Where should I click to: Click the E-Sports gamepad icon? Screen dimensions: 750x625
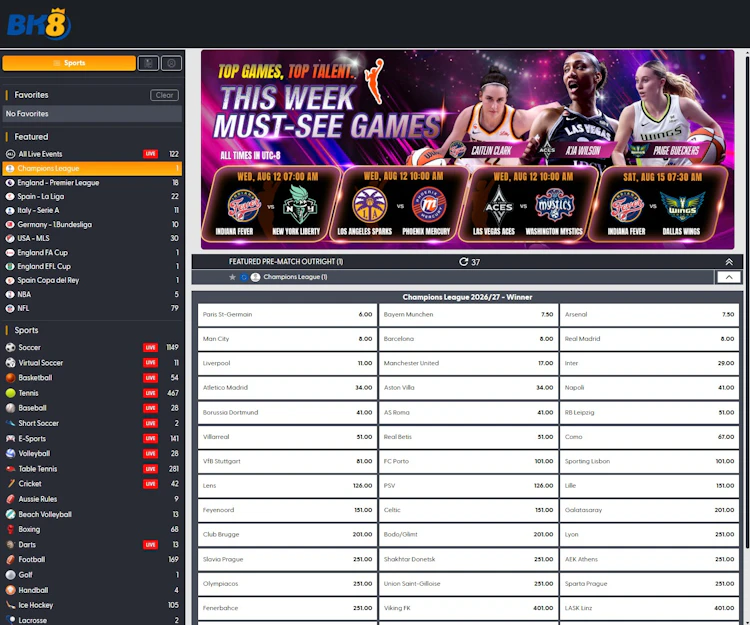(x=11, y=439)
